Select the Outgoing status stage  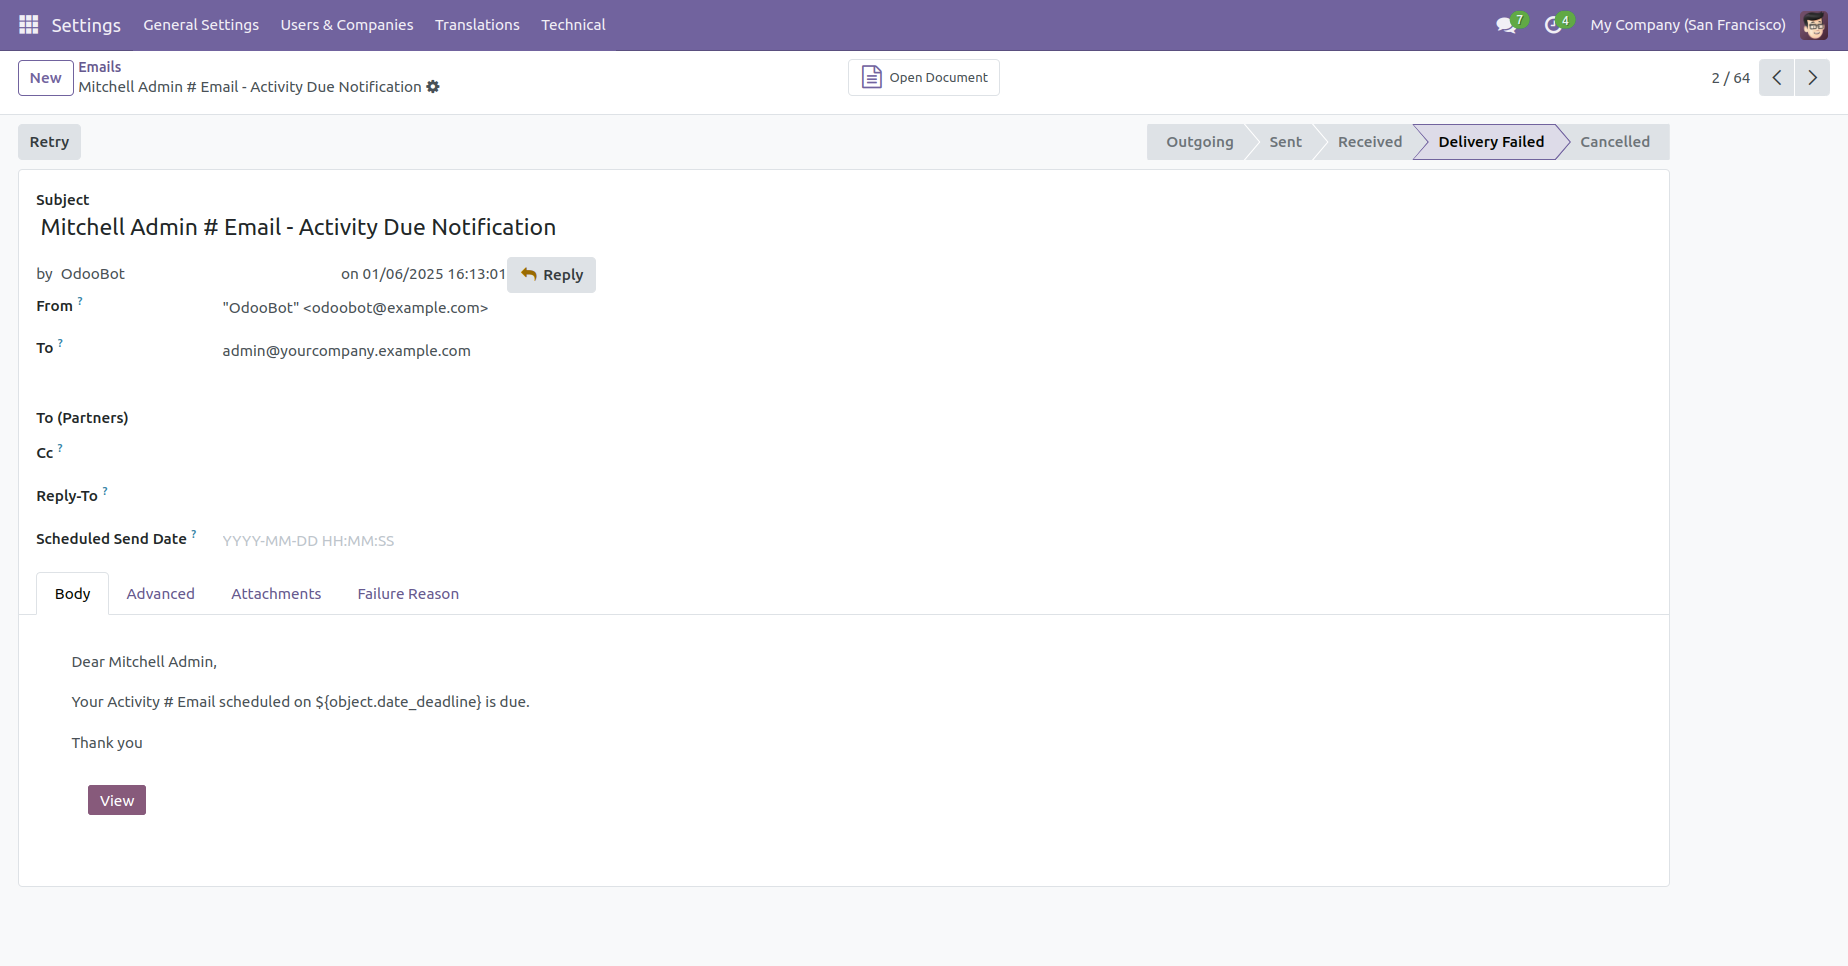coord(1199,142)
